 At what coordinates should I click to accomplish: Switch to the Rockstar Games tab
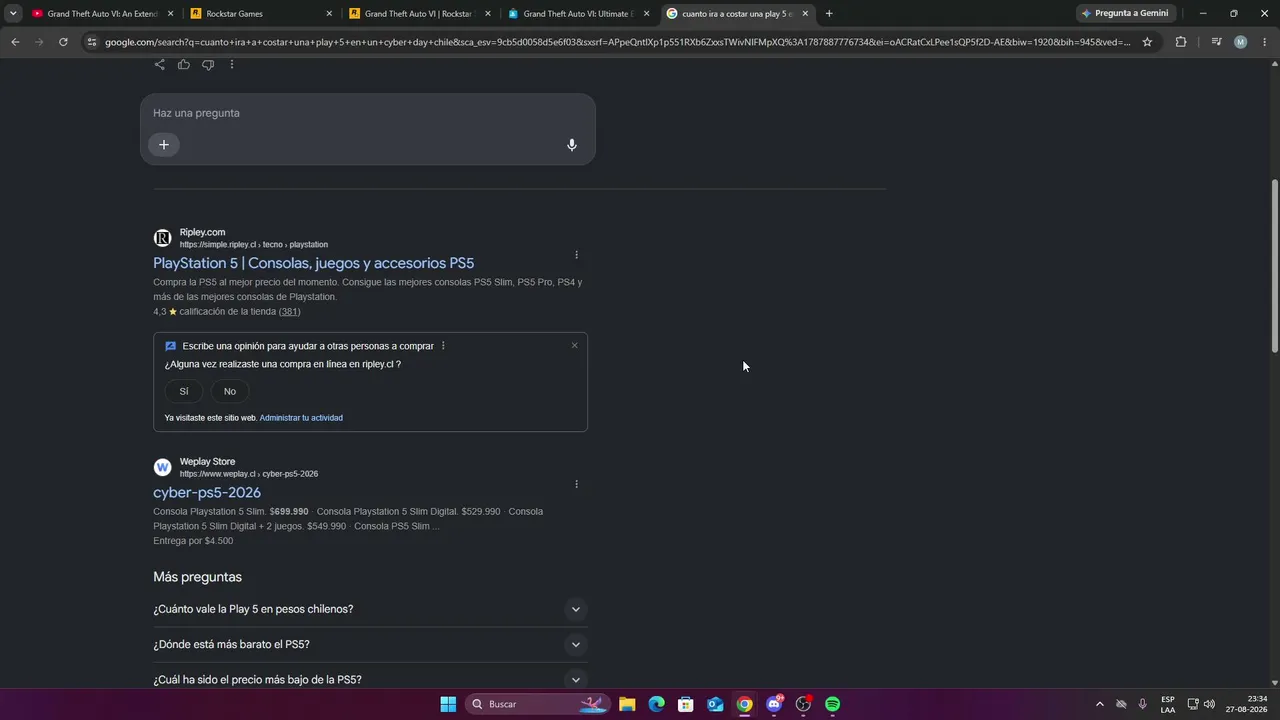[259, 14]
